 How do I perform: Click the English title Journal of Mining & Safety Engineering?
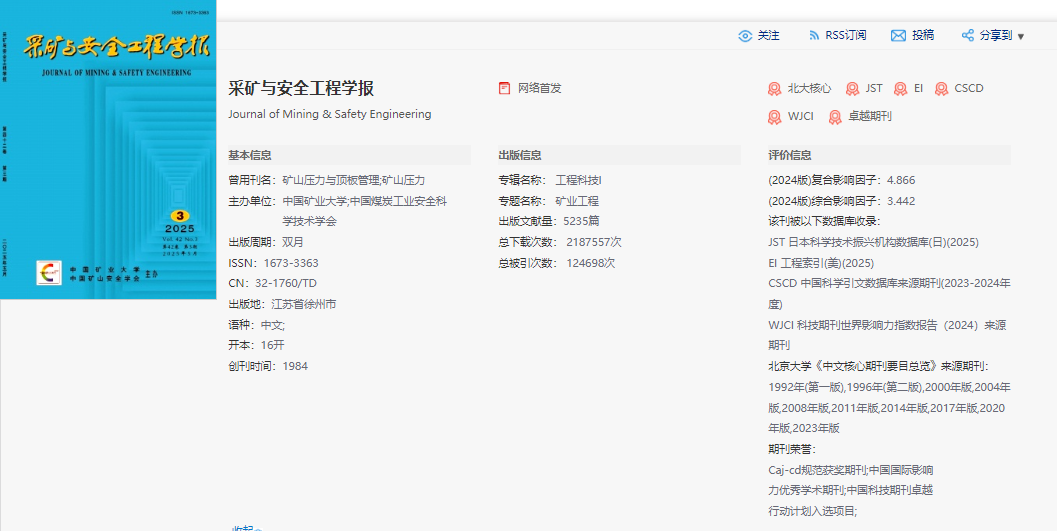click(x=330, y=115)
